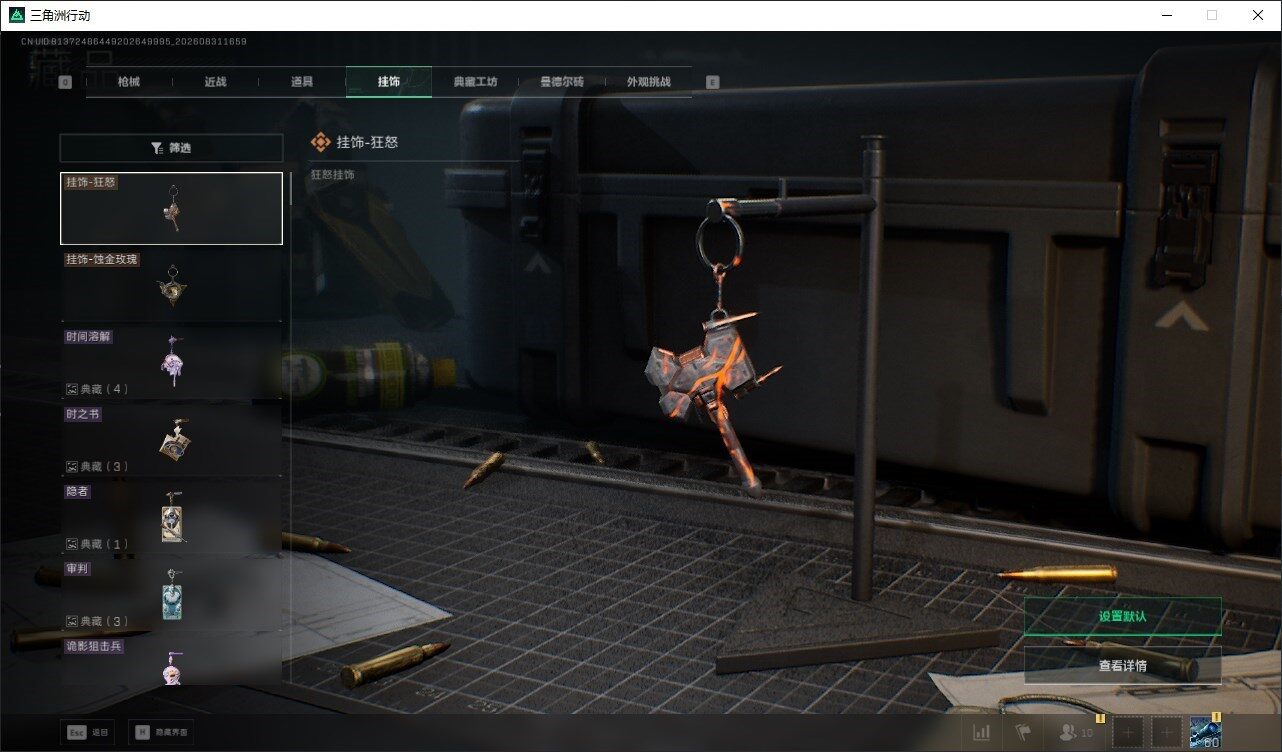This screenshot has width=1282, height=752.
Task: Switch to the 外观挑战 tab
Action: [x=648, y=82]
